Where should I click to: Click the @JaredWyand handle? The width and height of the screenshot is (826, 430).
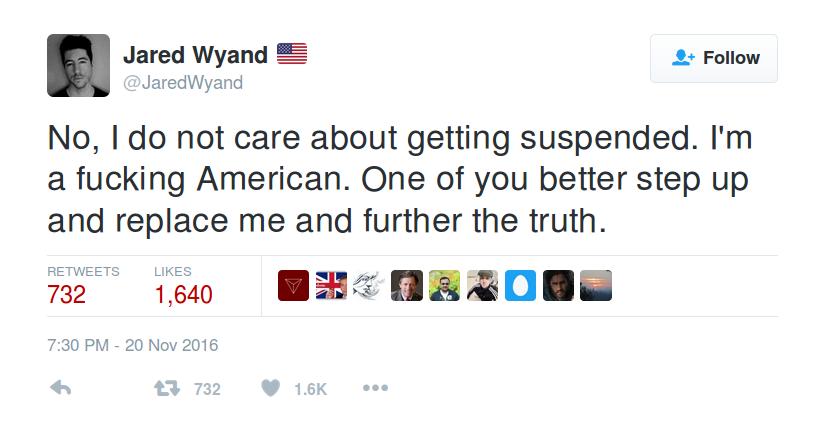[x=182, y=82]
